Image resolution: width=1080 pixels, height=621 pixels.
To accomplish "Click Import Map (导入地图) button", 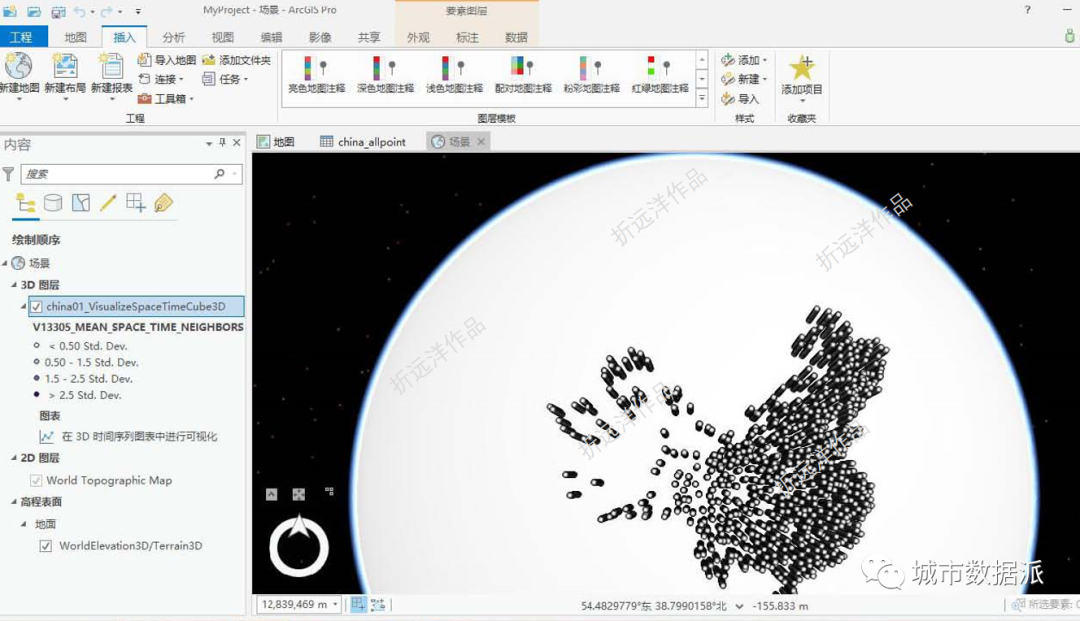I will 167,60.
